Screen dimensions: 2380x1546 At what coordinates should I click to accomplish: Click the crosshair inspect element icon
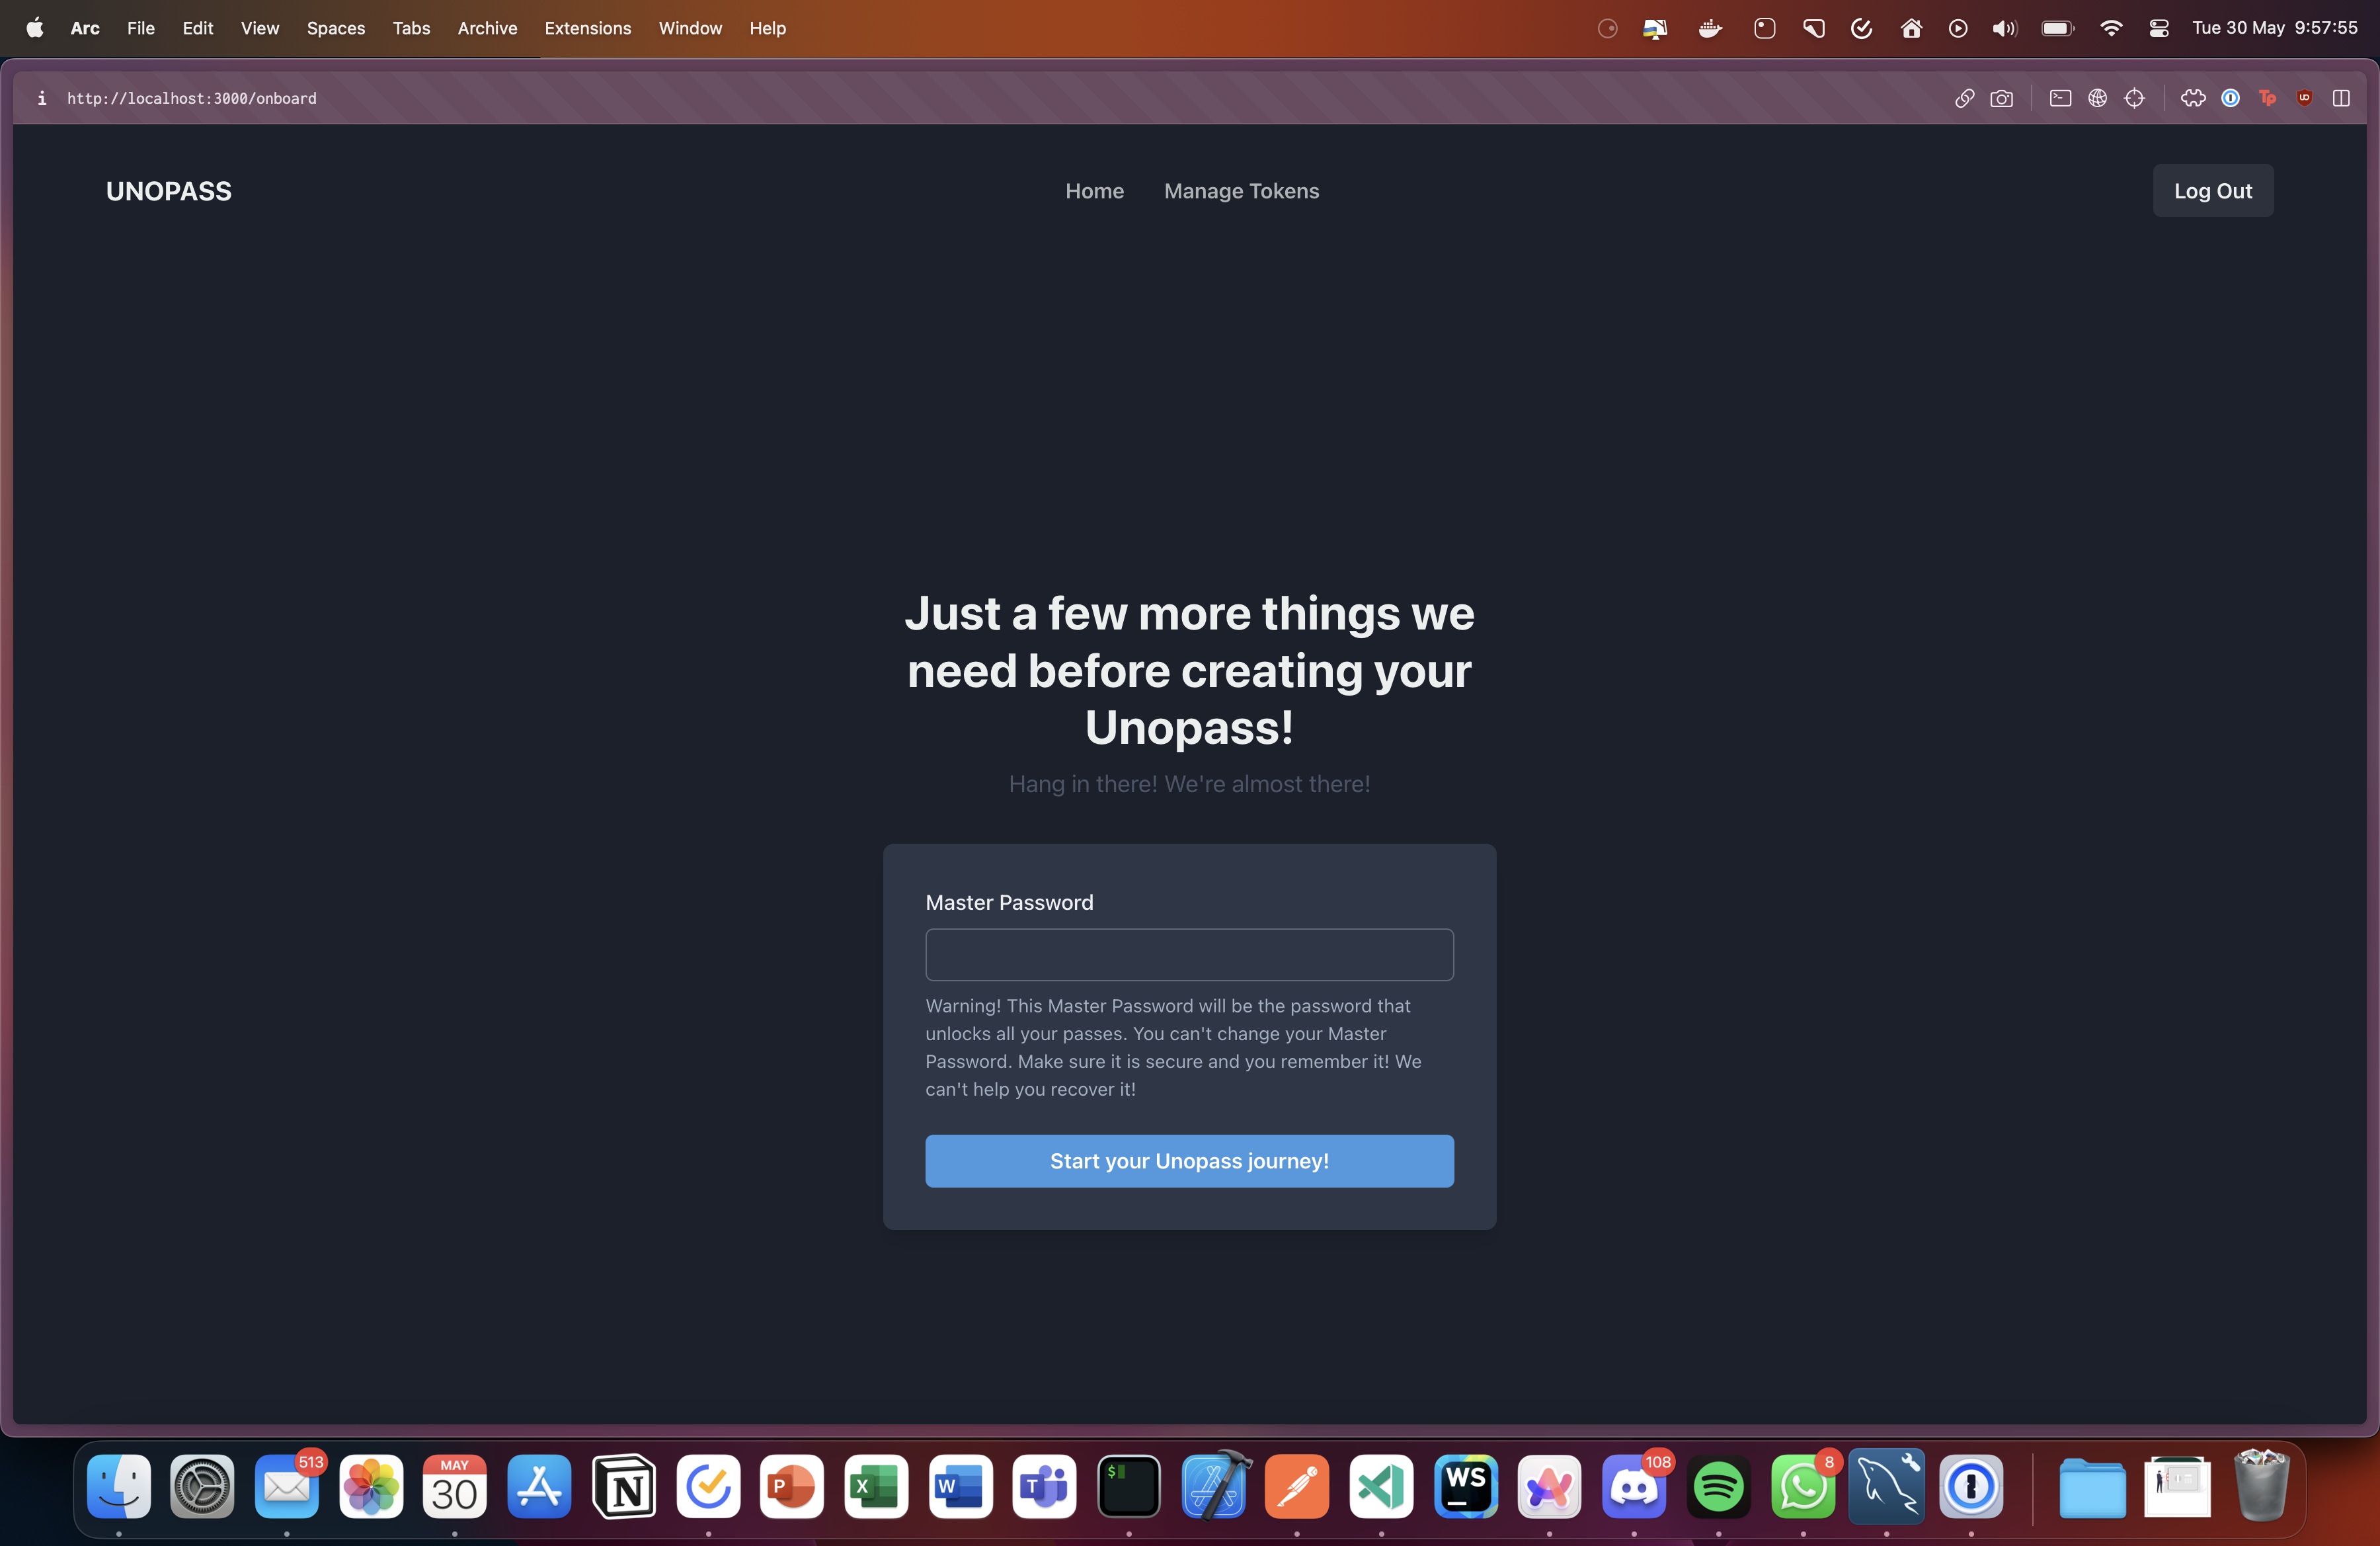point(2134,98)
